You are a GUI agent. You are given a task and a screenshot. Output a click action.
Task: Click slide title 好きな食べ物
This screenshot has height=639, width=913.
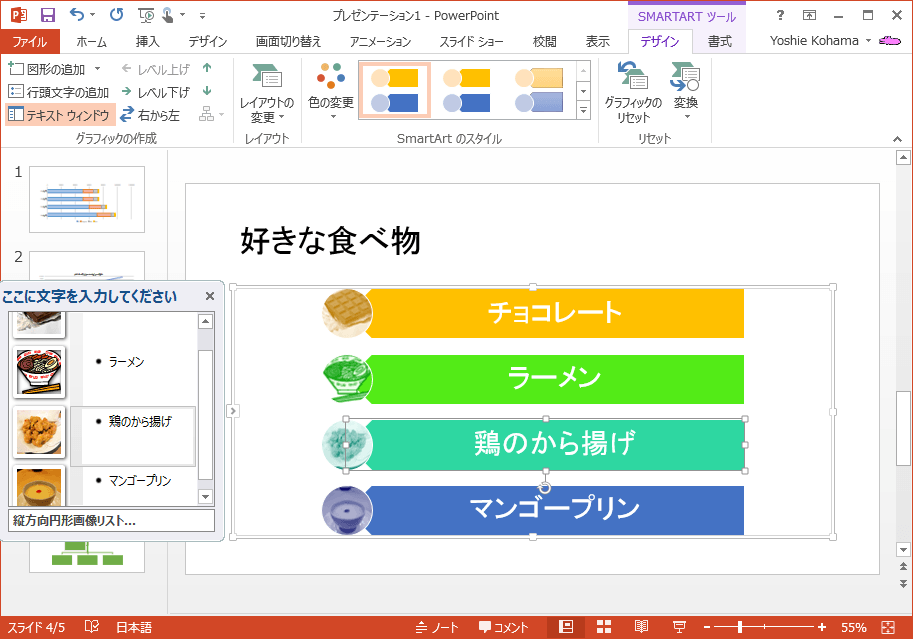tap(330, 241)
